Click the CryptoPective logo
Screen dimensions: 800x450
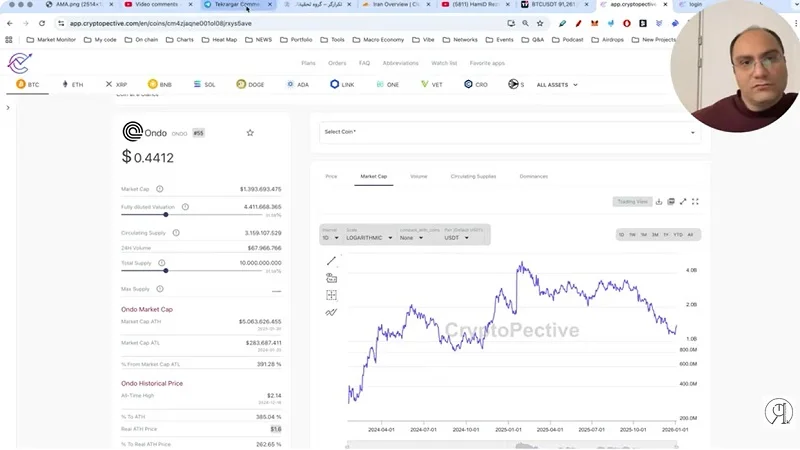tap(19, 63)
